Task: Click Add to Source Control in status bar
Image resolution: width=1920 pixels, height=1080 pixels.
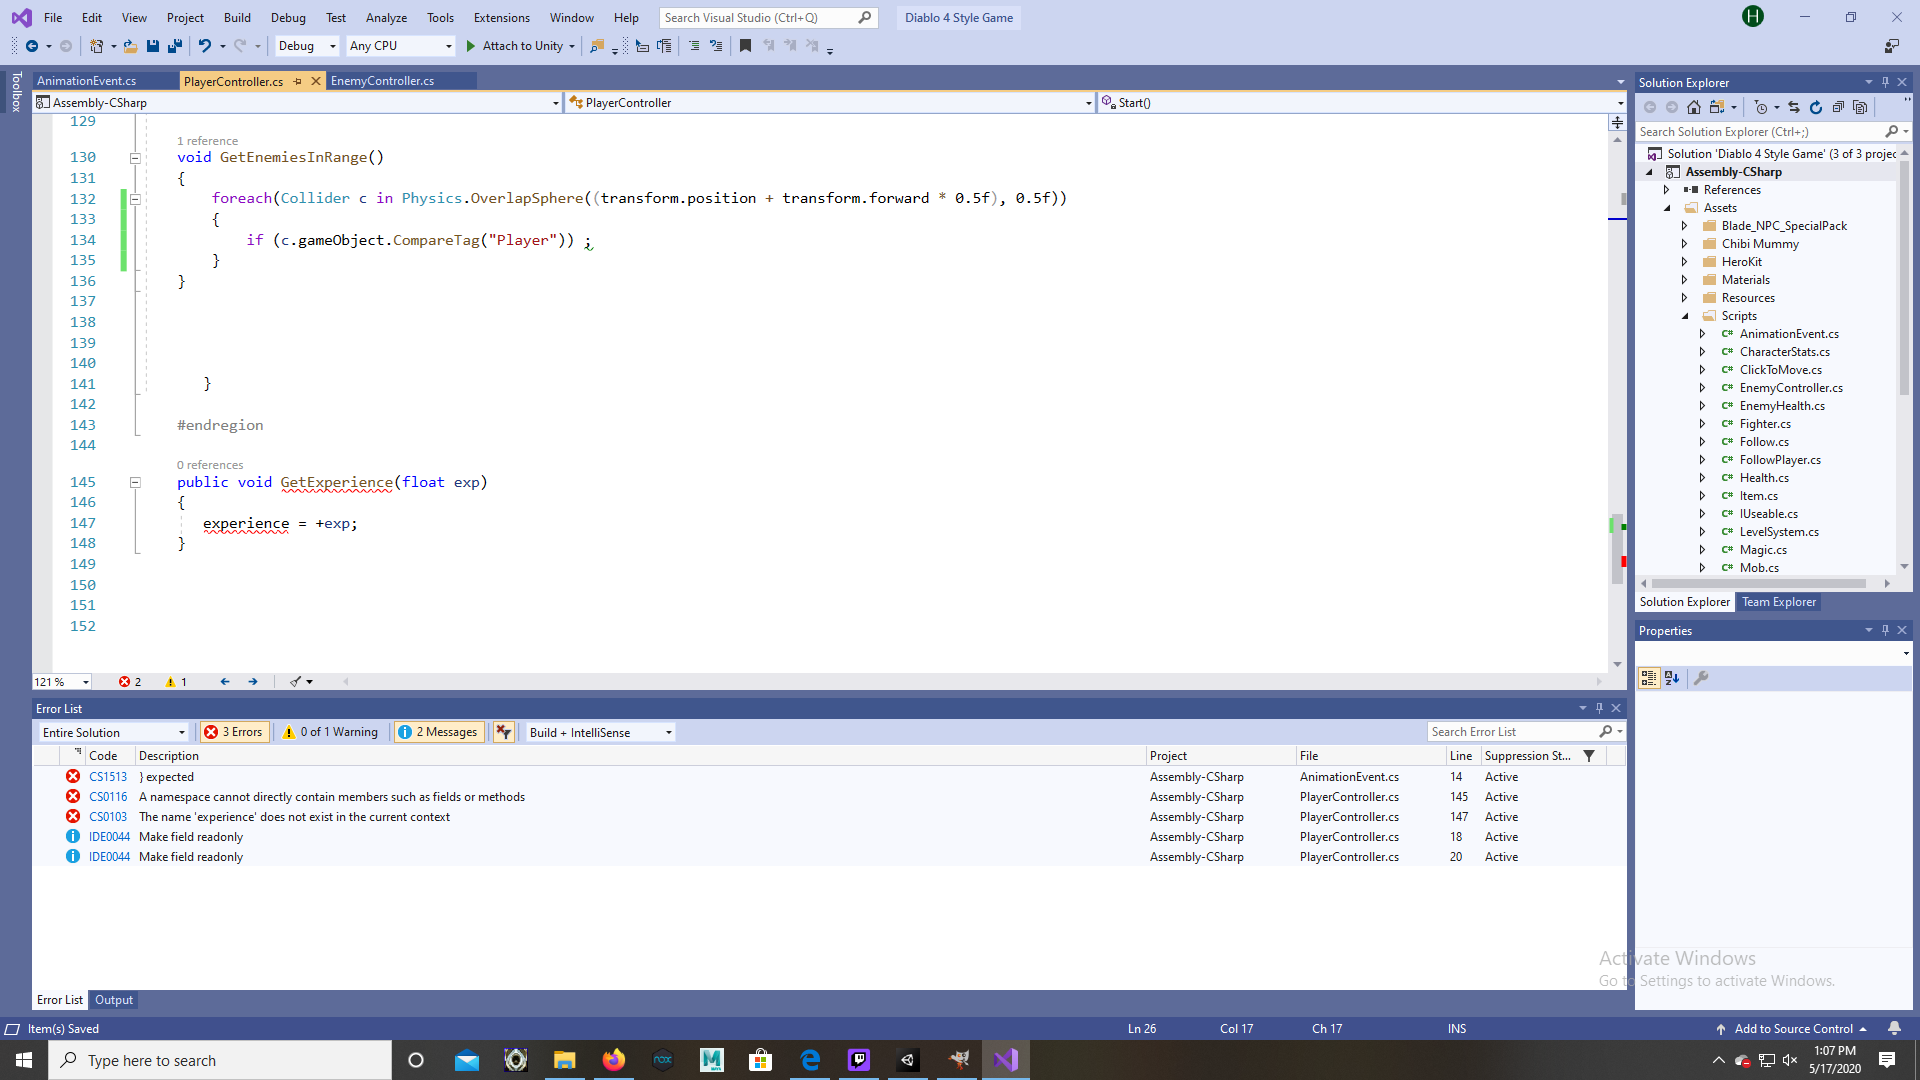Action: [x=1793, y=1028]
